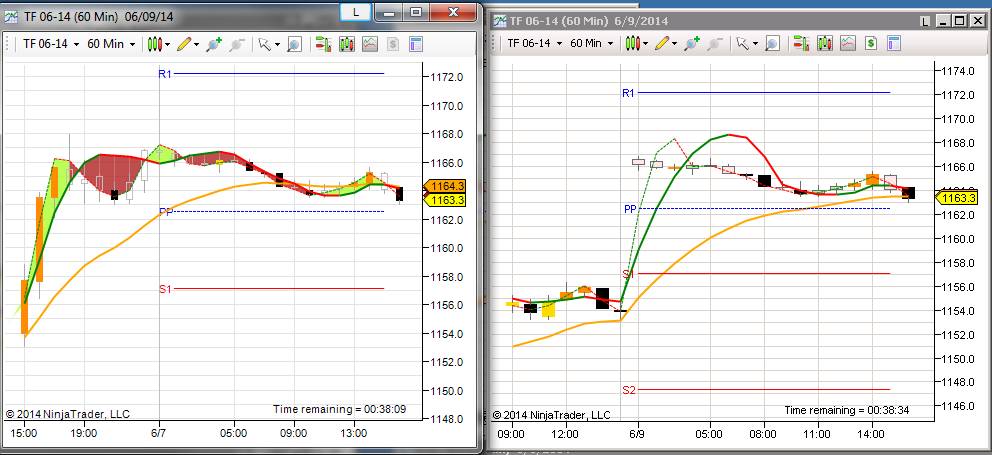Viewport: 992px width, 455px height.
Task: Click 14:00 label on right time axis
Action: pyautogui.click(x=871, y=435)
